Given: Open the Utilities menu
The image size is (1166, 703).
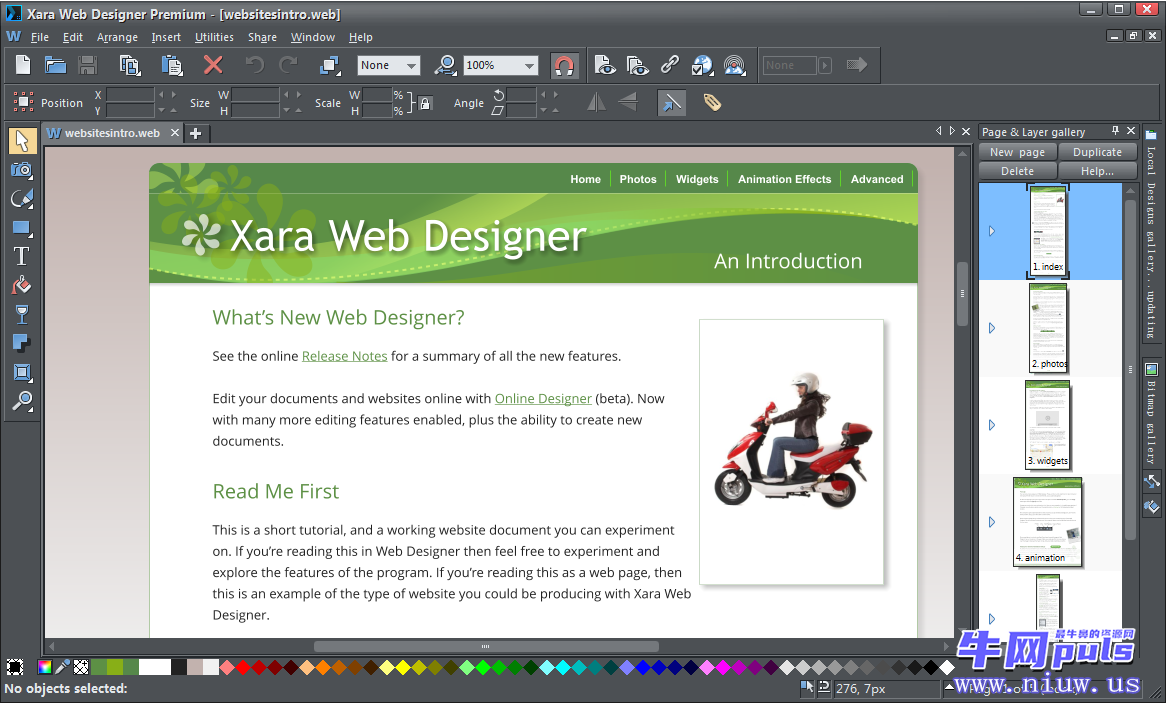Looking at the screenshot, I should (214, 37).
